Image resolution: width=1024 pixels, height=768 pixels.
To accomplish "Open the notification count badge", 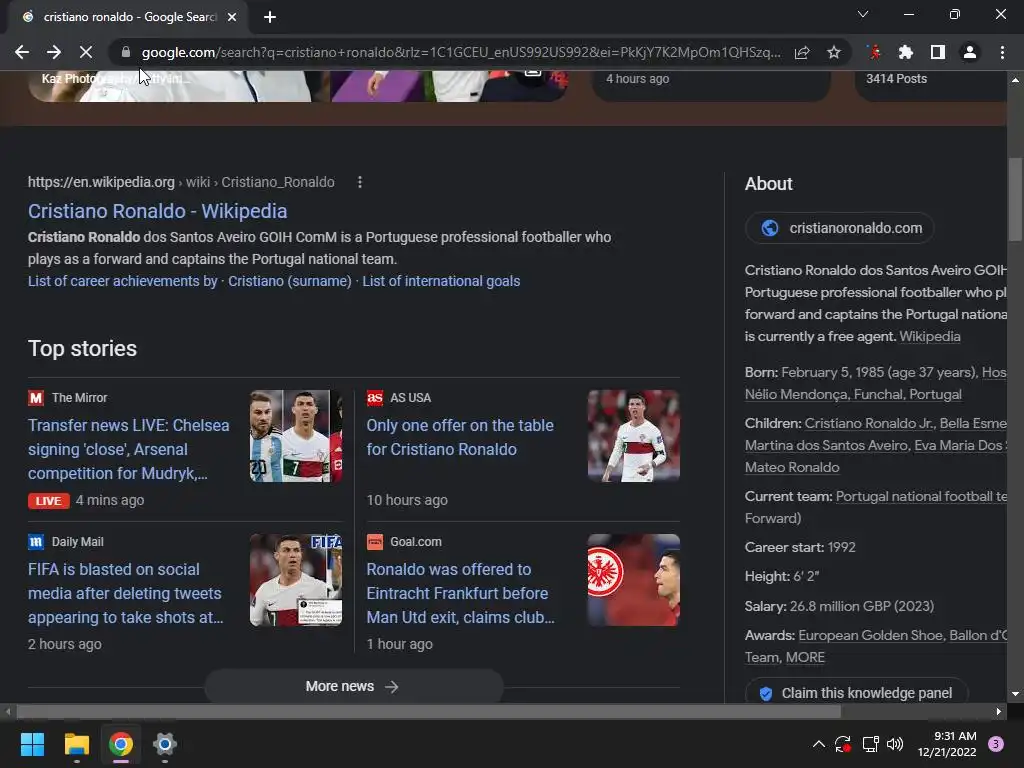I will tap(996, 744).
